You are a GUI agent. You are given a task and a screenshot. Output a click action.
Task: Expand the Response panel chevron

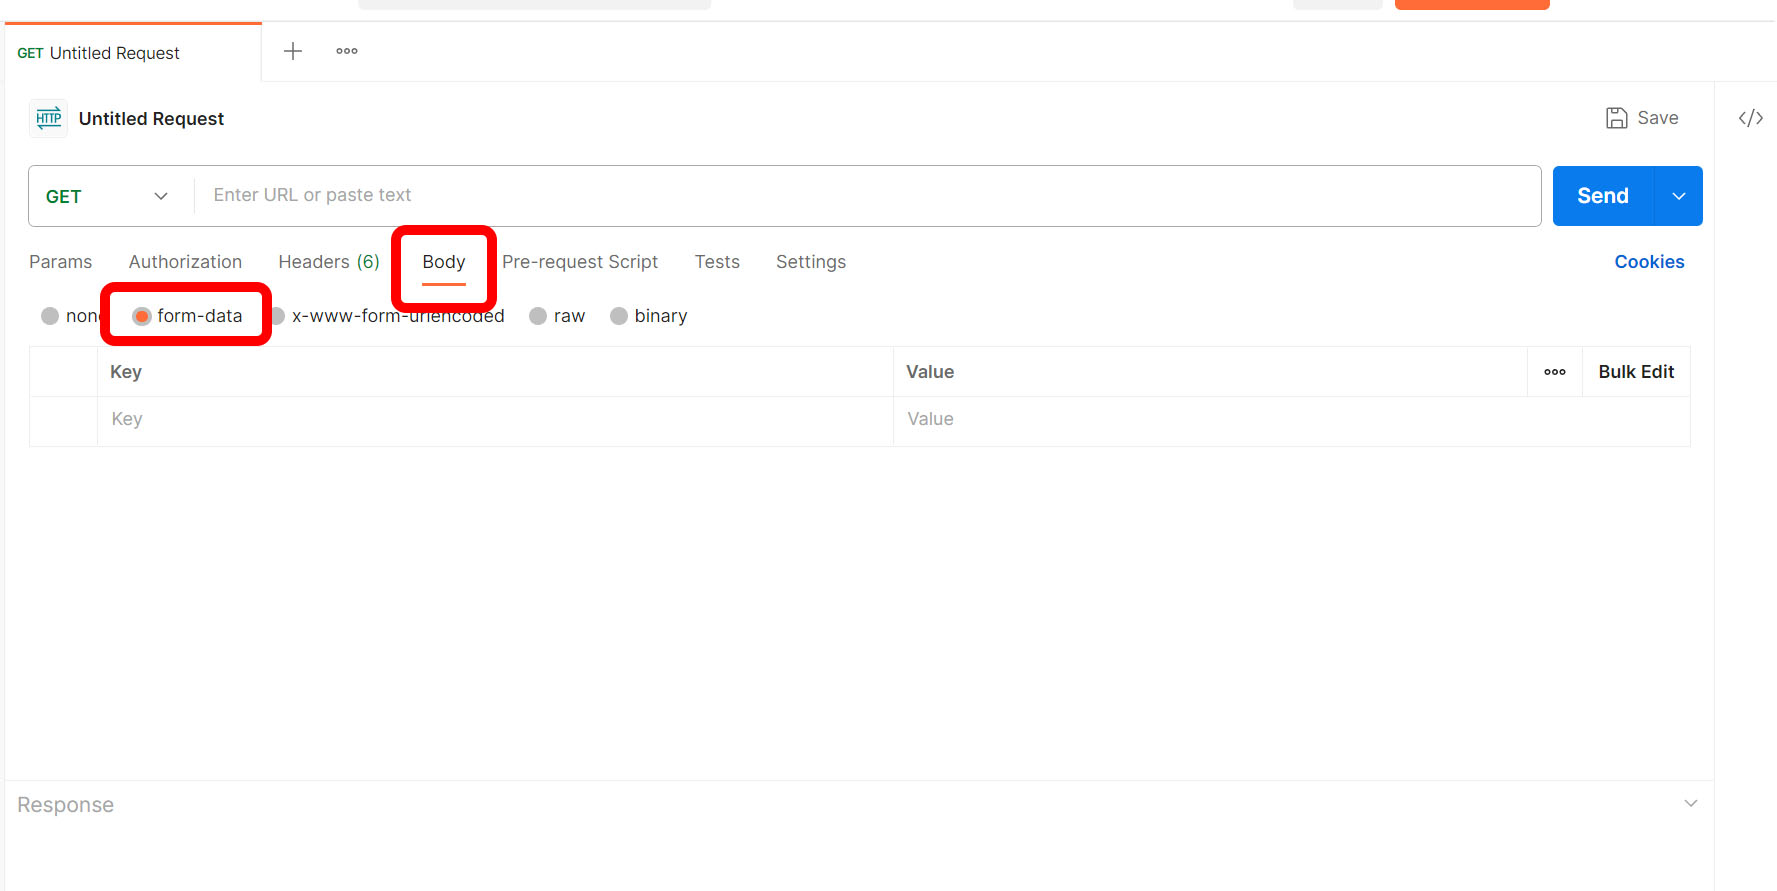1690,804
